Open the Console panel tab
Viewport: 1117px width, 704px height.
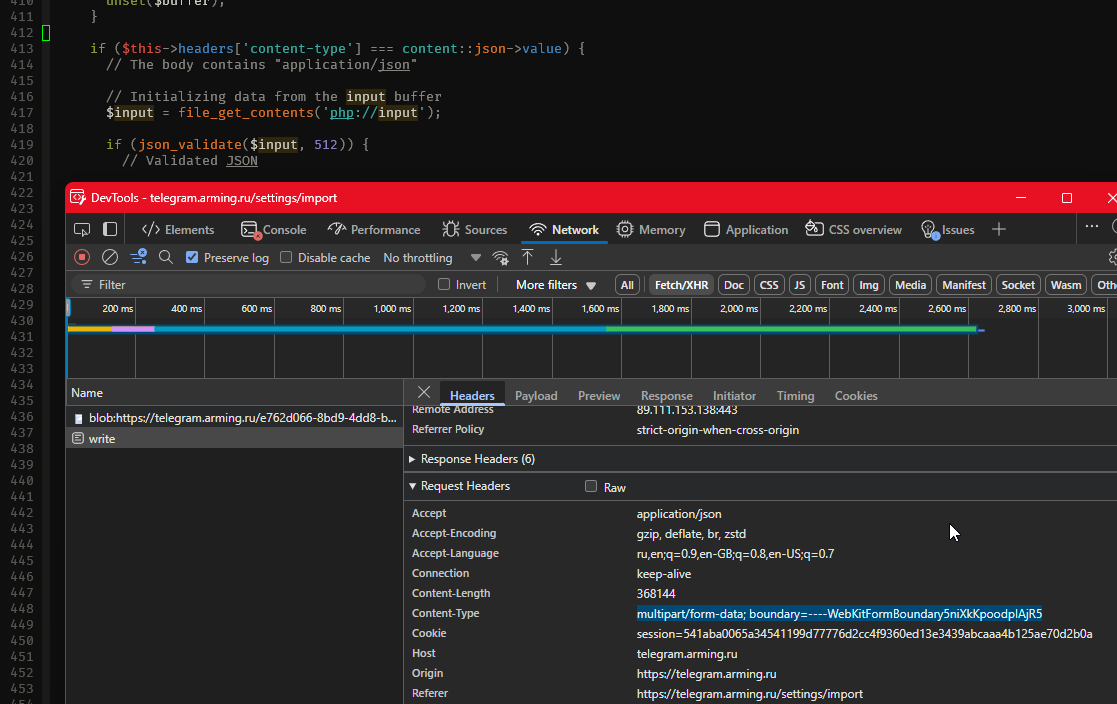click(x=274, y=229)
